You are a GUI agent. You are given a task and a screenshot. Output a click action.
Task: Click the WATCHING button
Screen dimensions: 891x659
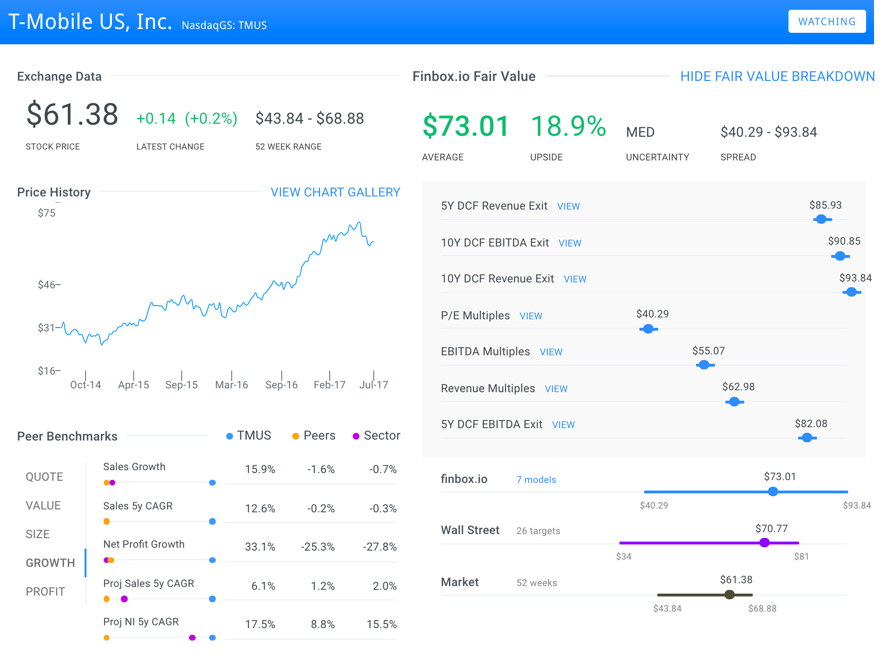[x=827, y=22]
